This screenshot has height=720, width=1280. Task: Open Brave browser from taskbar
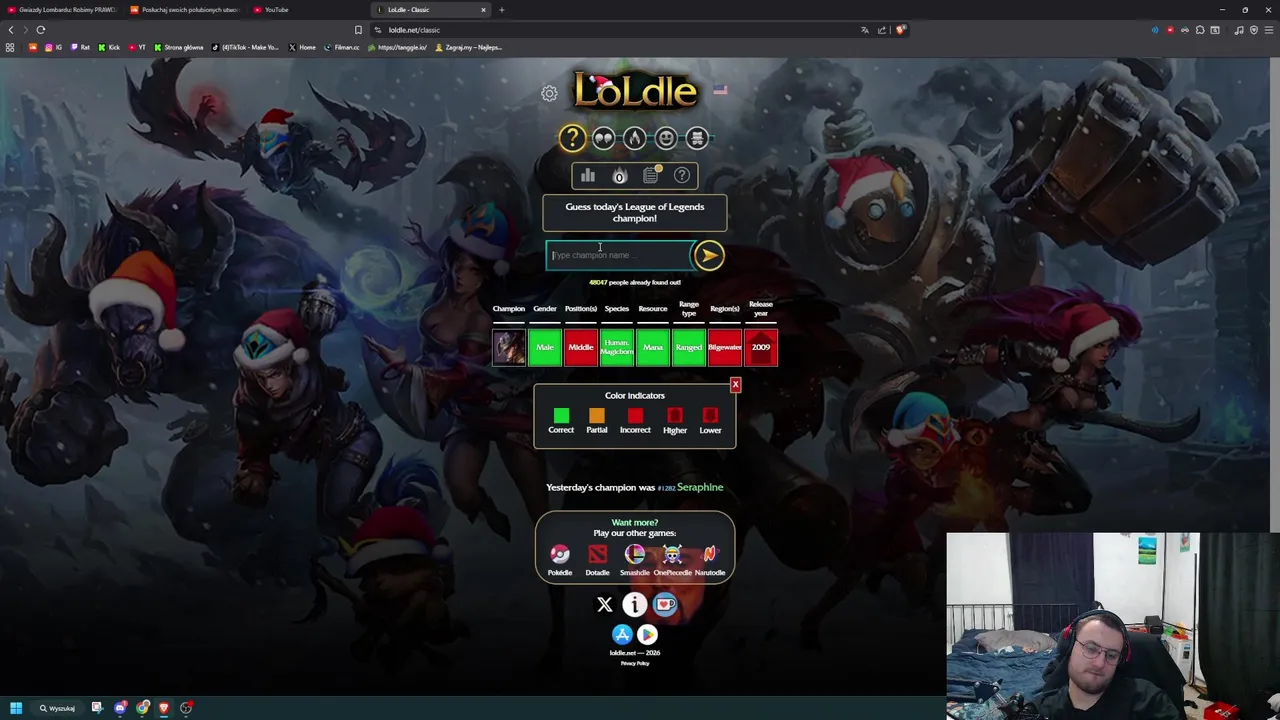pos(164,708)
